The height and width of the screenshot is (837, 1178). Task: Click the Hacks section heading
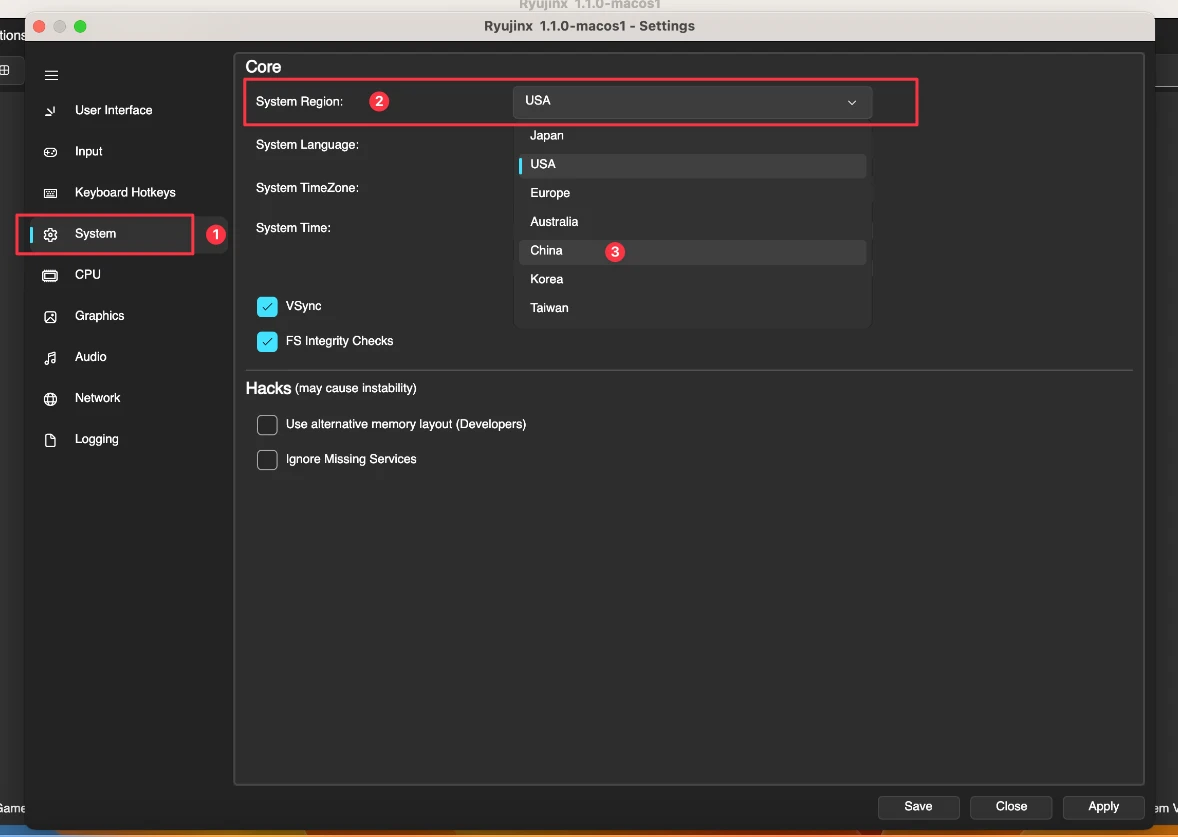(x=268, y=388)
